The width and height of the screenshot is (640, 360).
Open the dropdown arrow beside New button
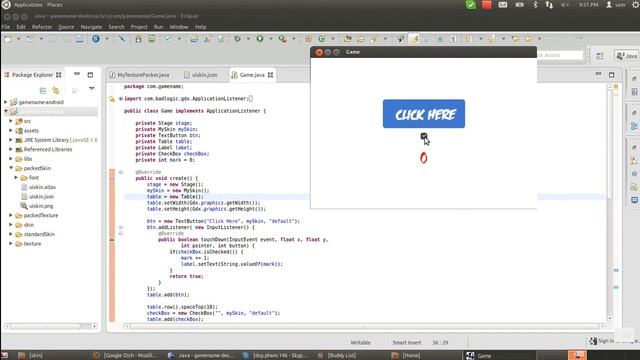pyautogui.click(x=18, y=39)
